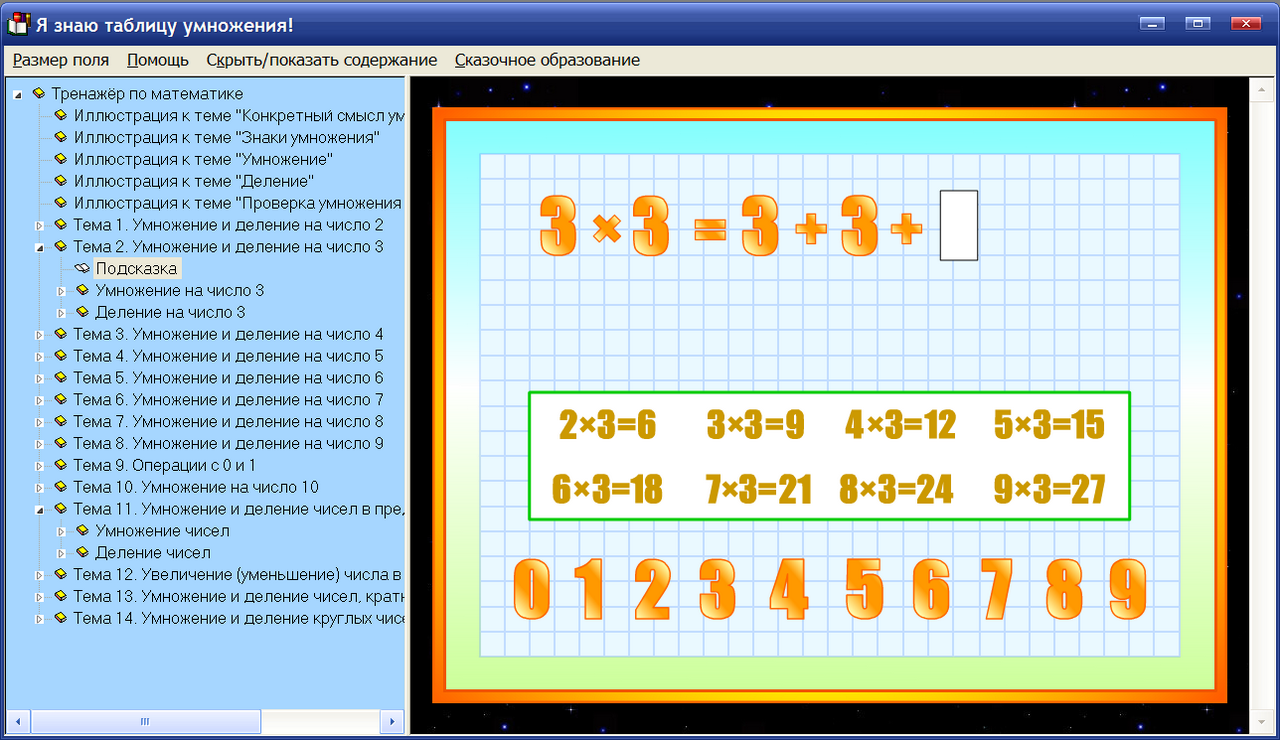The width and height of the screenshot is (1280, 740).
Task: Click book icon of Деление на число 3
Action: (83, 312)
